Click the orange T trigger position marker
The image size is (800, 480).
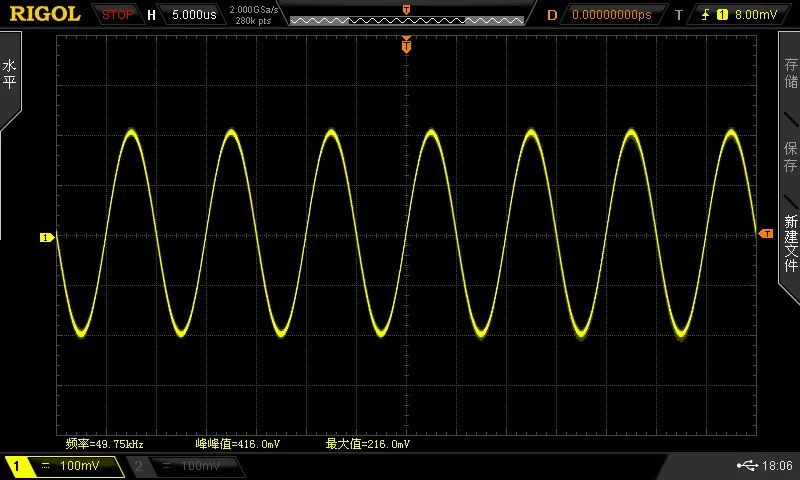(x=406, y=46)
